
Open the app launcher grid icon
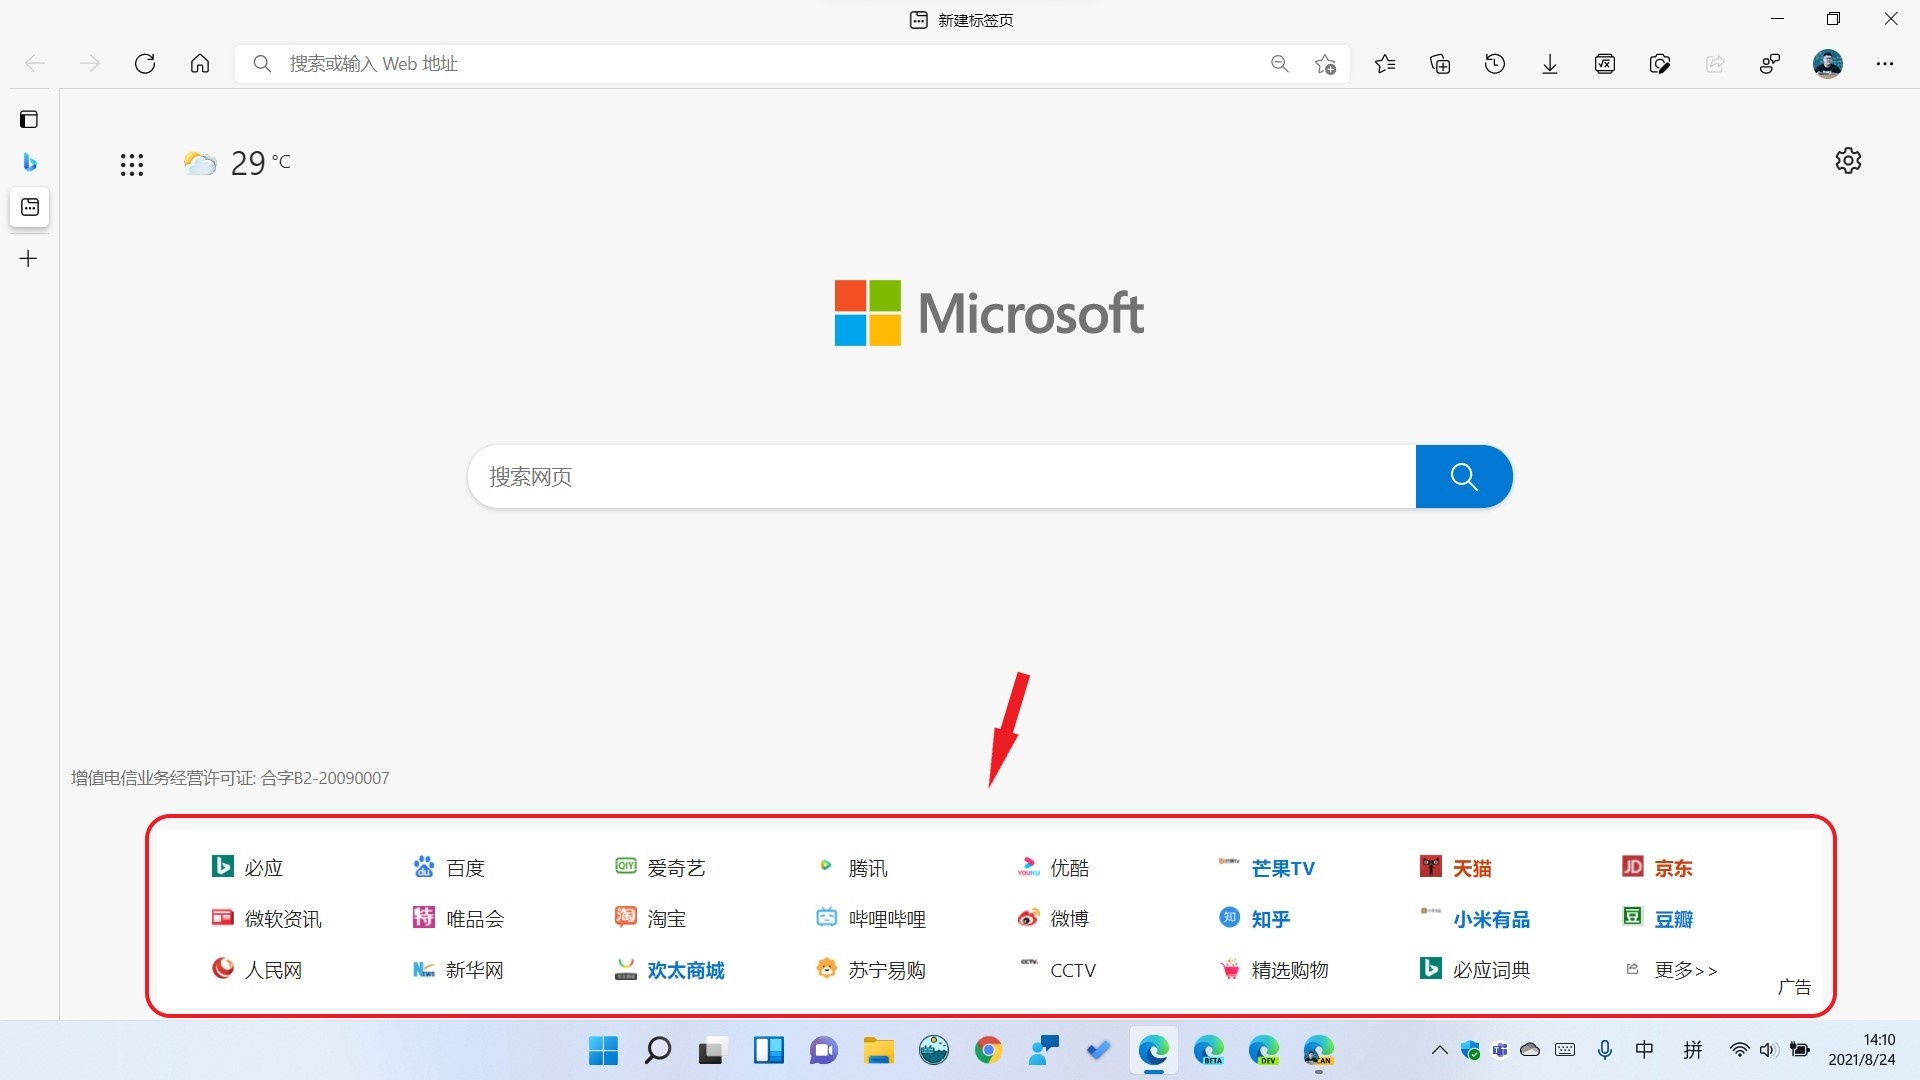[132, 165]
